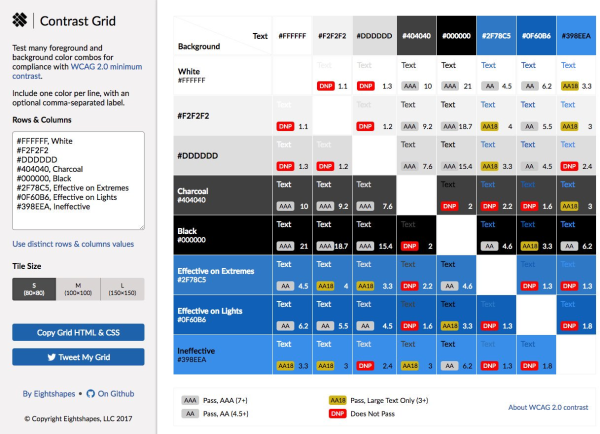The image size is (600, 434).
Task: Click the Twitter bird icon on Tweet button
Action: click(x=52, y=357)
